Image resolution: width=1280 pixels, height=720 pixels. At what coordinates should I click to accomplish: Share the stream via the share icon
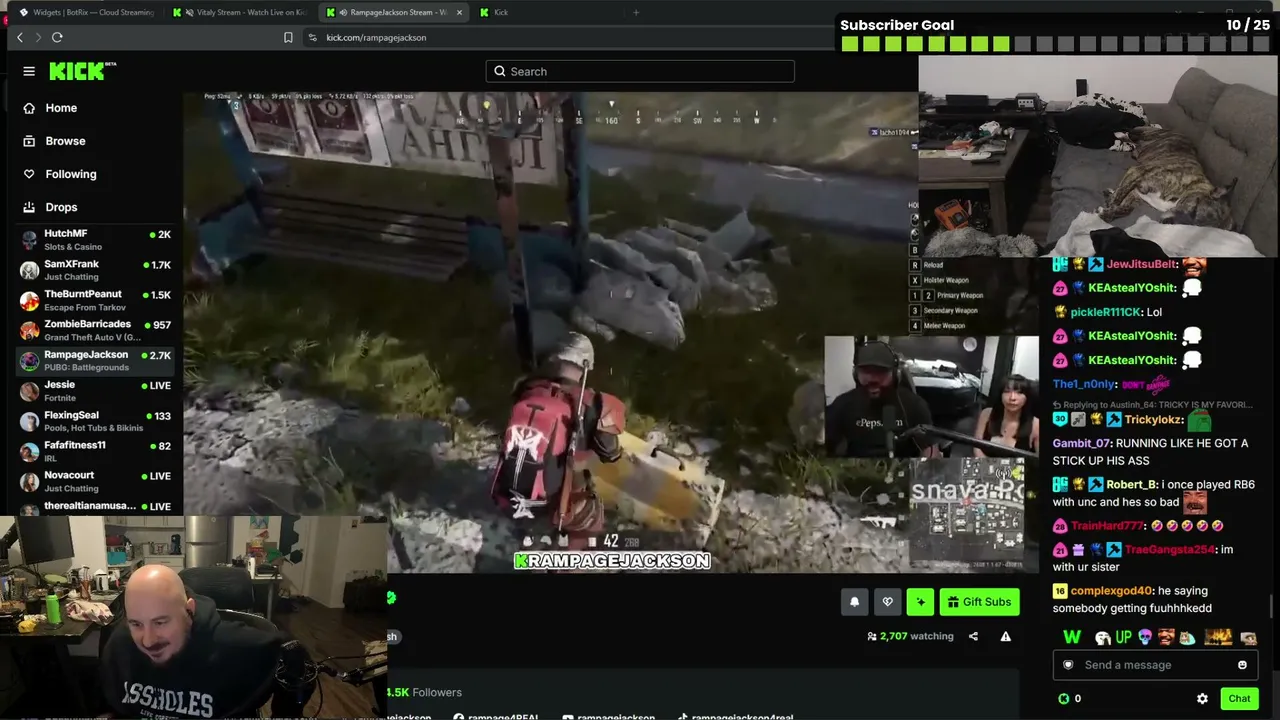point(973,636)
